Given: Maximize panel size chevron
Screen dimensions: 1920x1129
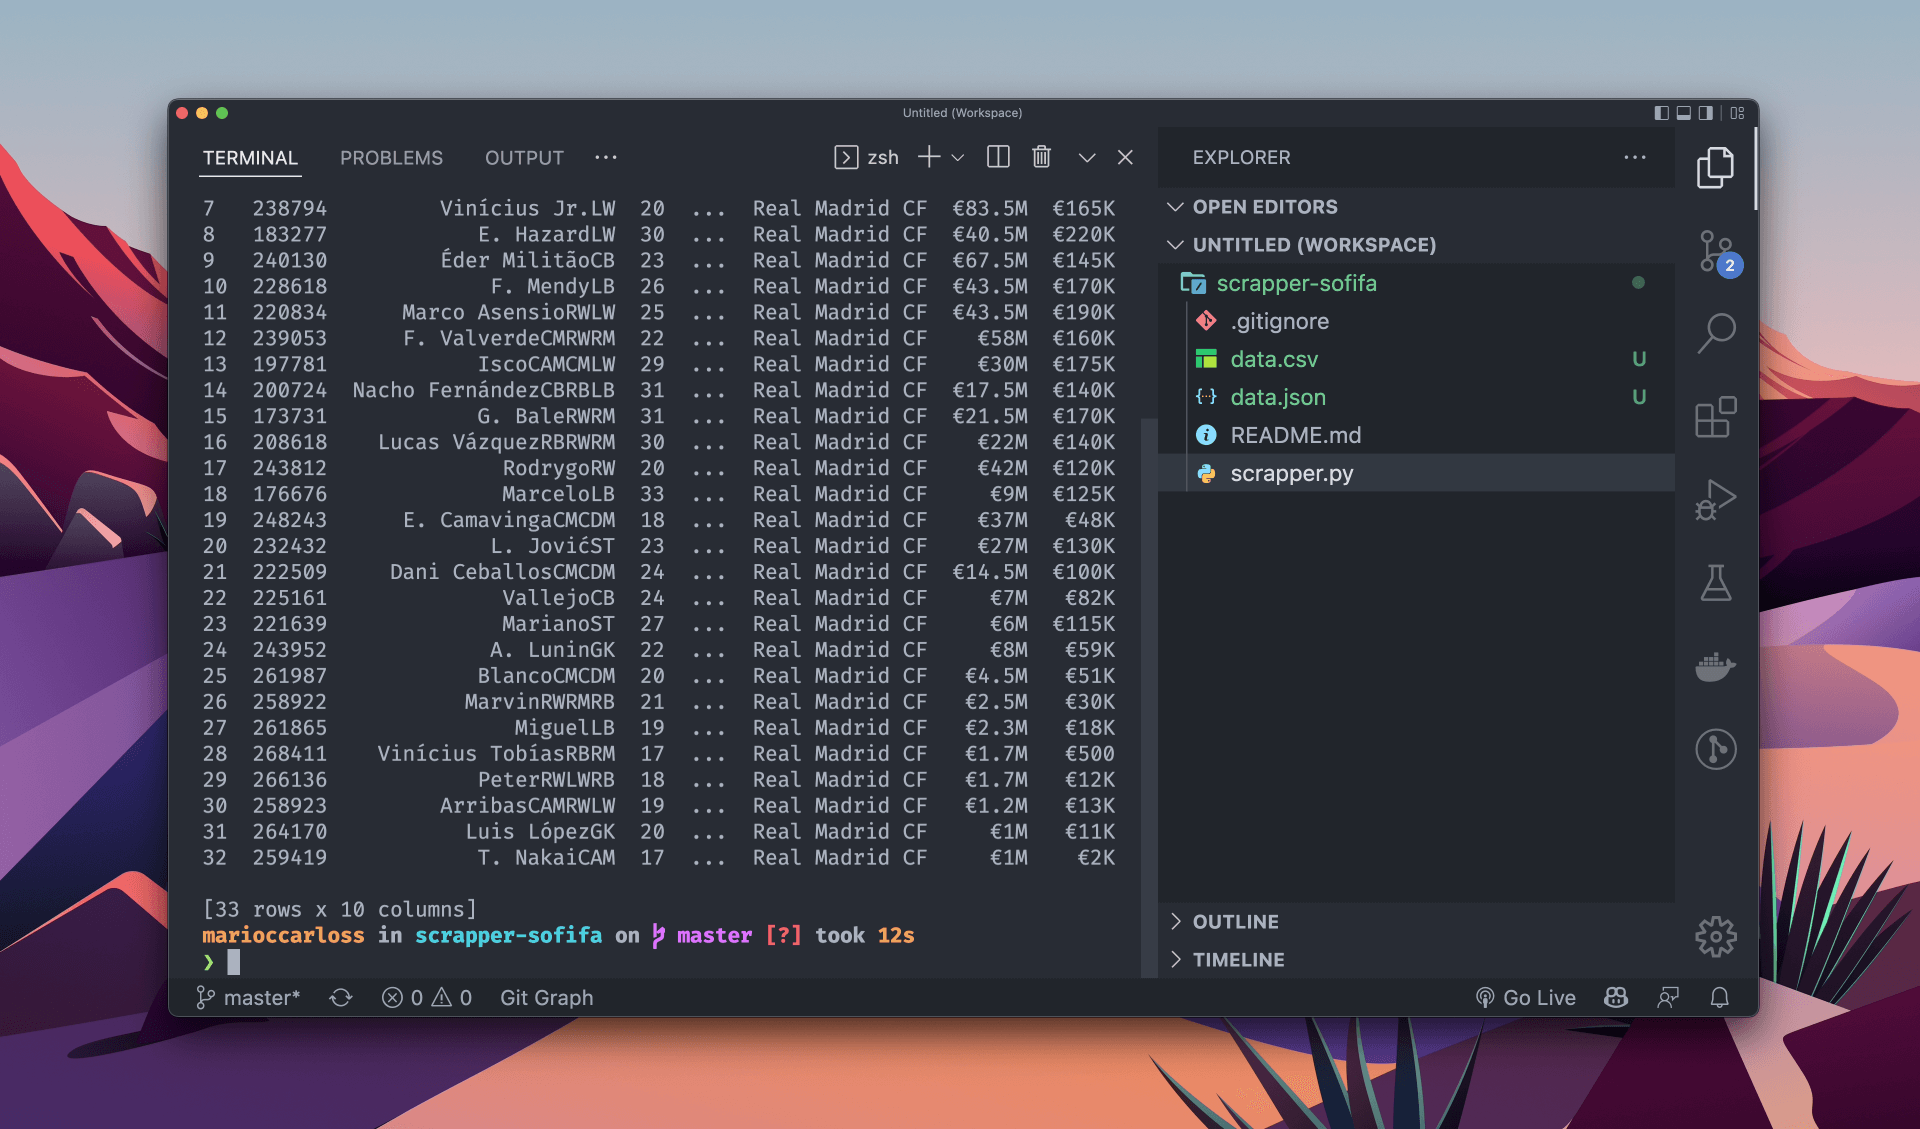Looking at the screenshot, I should tap(1087, 157).
